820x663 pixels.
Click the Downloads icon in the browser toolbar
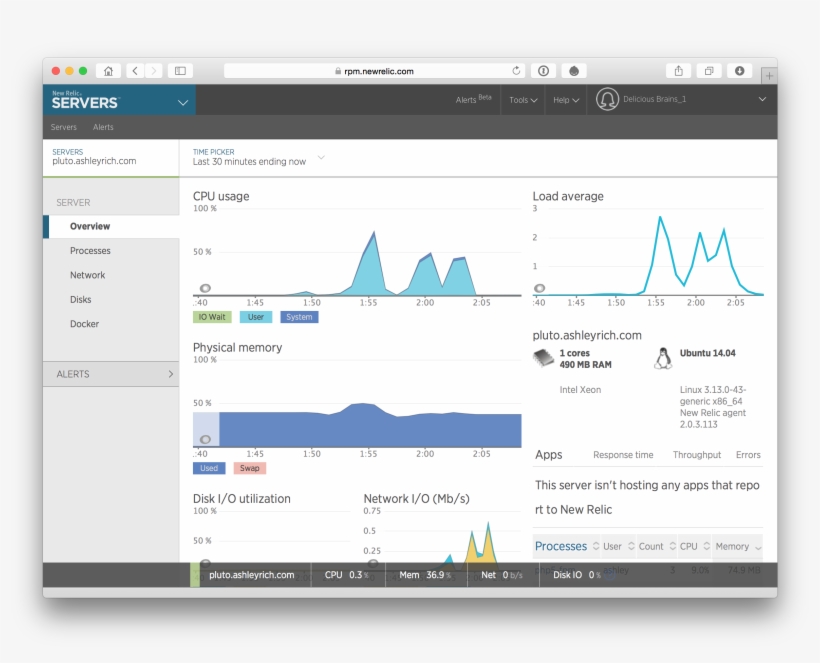739,70
